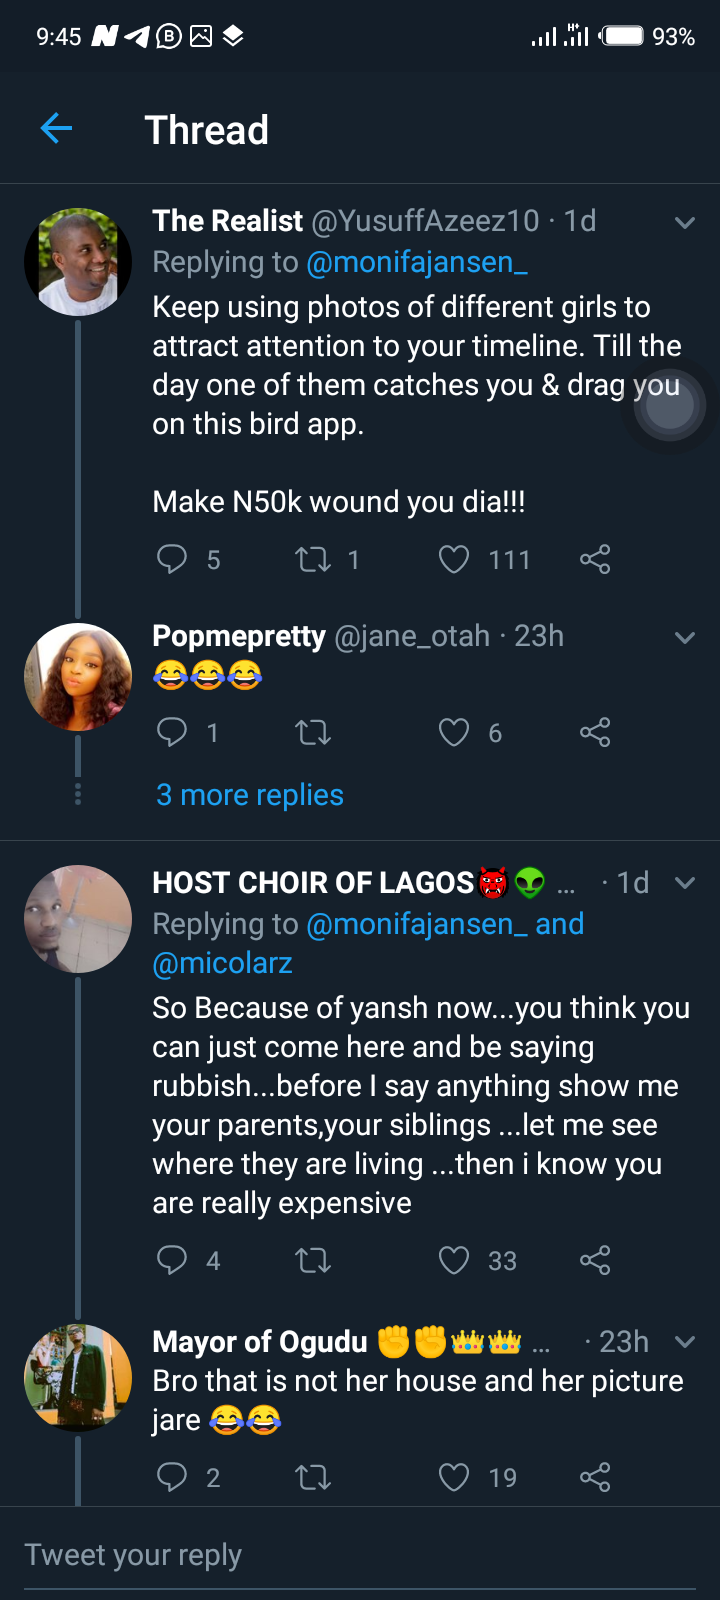The height and width of the screenshot is (1600, 720).
Task: Open @micolarz mention link
Action: coord(222,963)
